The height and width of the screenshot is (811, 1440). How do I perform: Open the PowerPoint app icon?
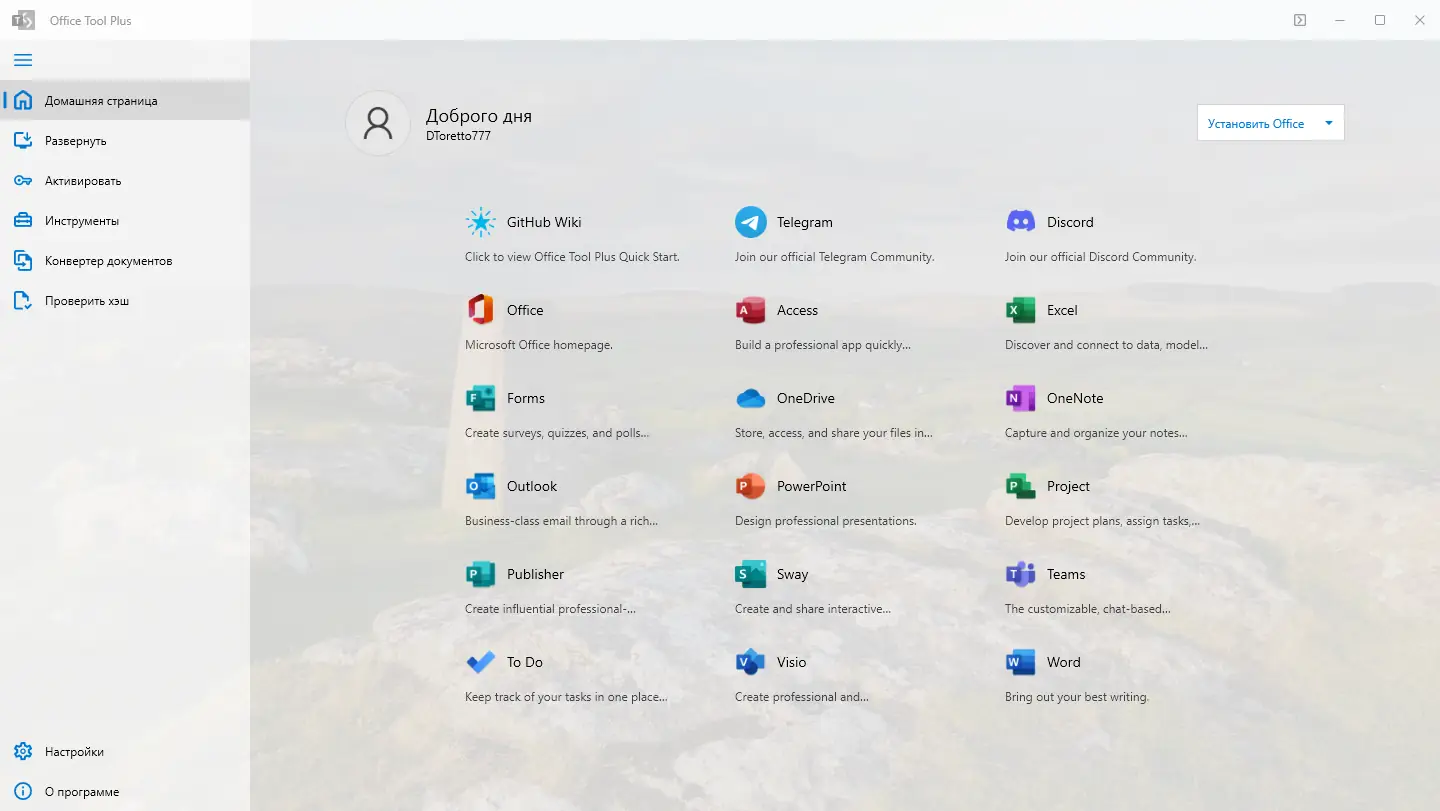click(x=751, y=486)
